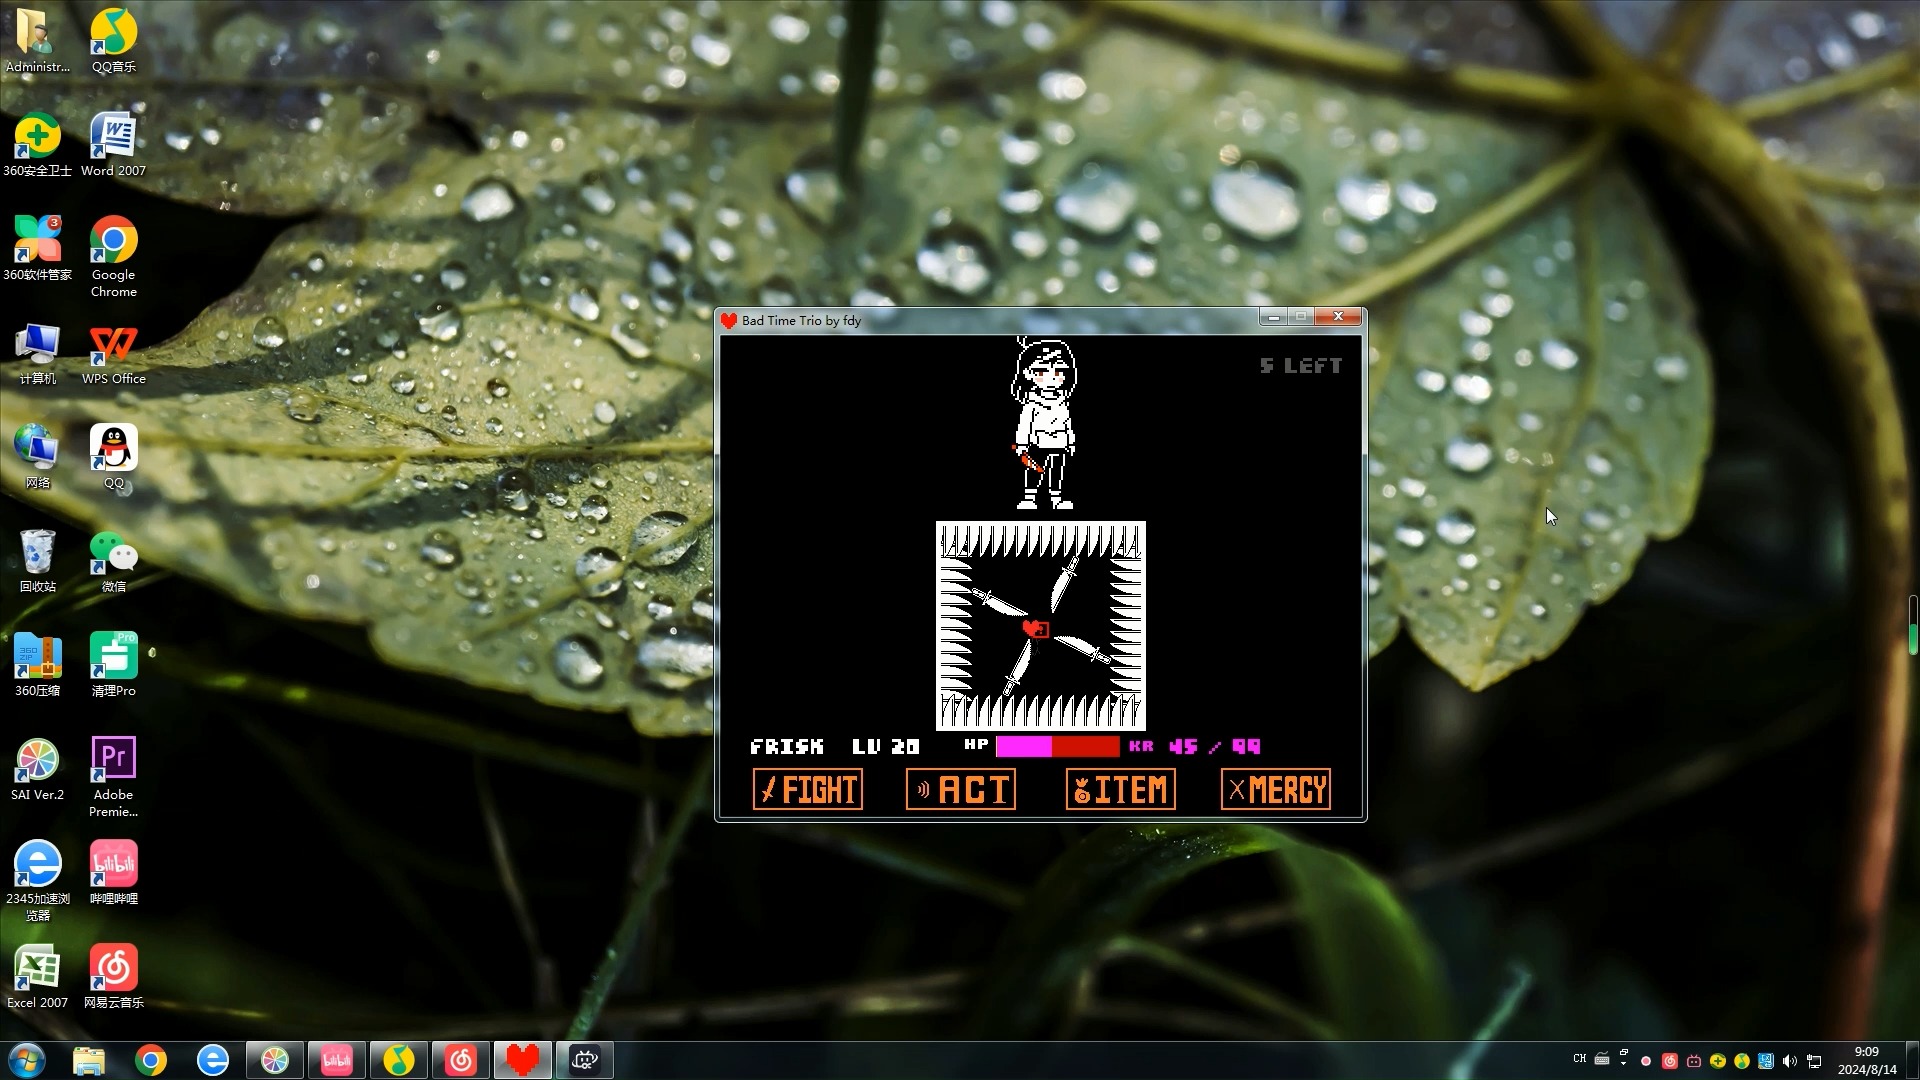Open the Adobe Premiere desktop shortcut
1920x1080 pixels.
coord(114,777)
